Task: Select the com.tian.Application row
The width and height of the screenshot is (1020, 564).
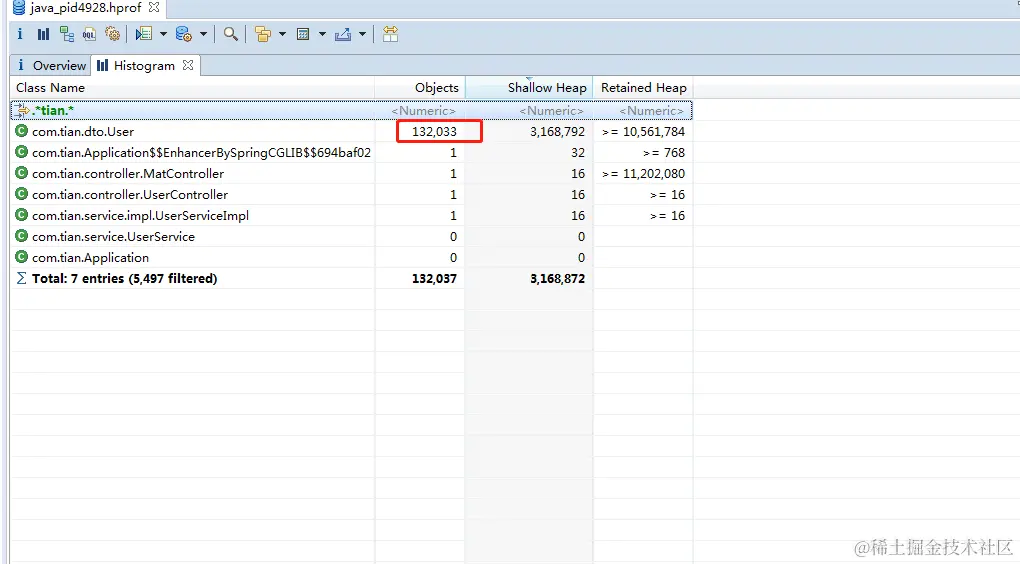Action: point(351,258)
